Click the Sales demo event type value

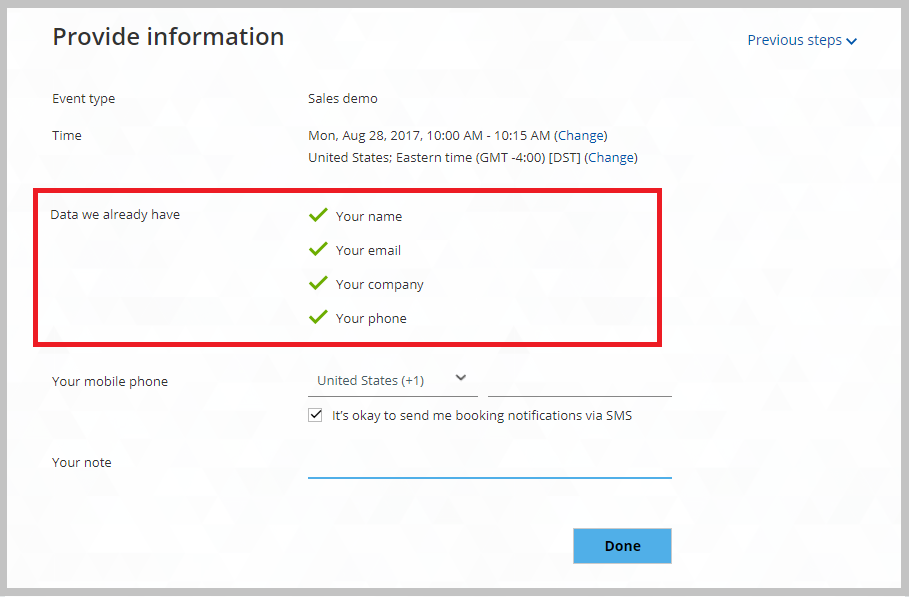(343, 99)
